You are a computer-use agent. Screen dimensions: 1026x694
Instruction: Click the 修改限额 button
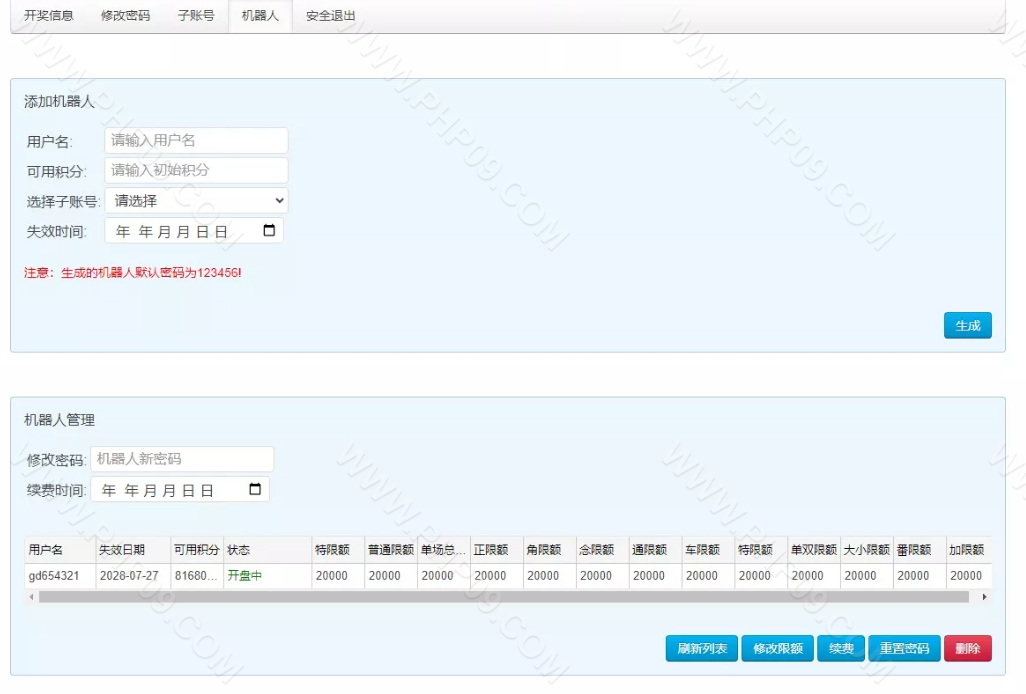[777, 649]
